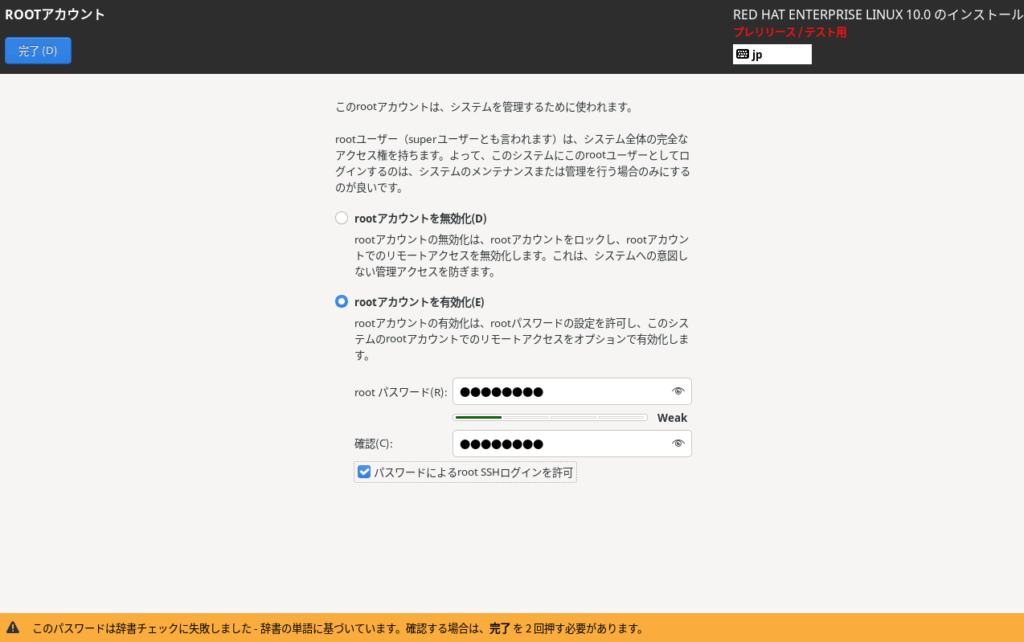The height and width of the screenshot is (642, 1024).
Task: Reveal confirmation password with eye icon
Action: click(x=678, y=443)
